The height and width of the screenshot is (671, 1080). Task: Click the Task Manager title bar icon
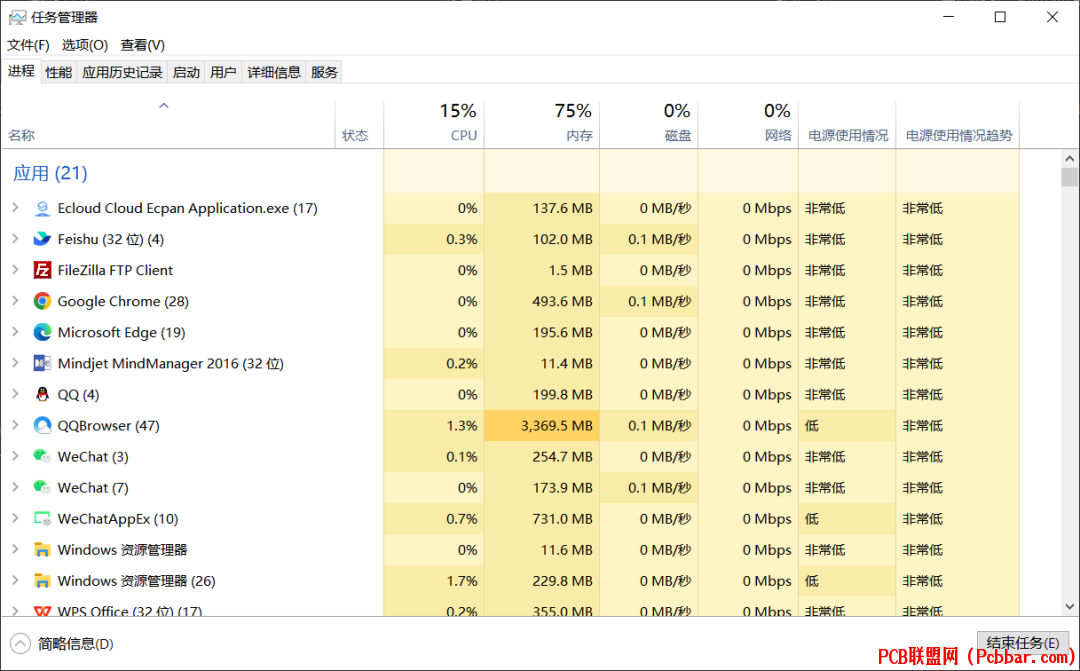click(x=17, y=17)
